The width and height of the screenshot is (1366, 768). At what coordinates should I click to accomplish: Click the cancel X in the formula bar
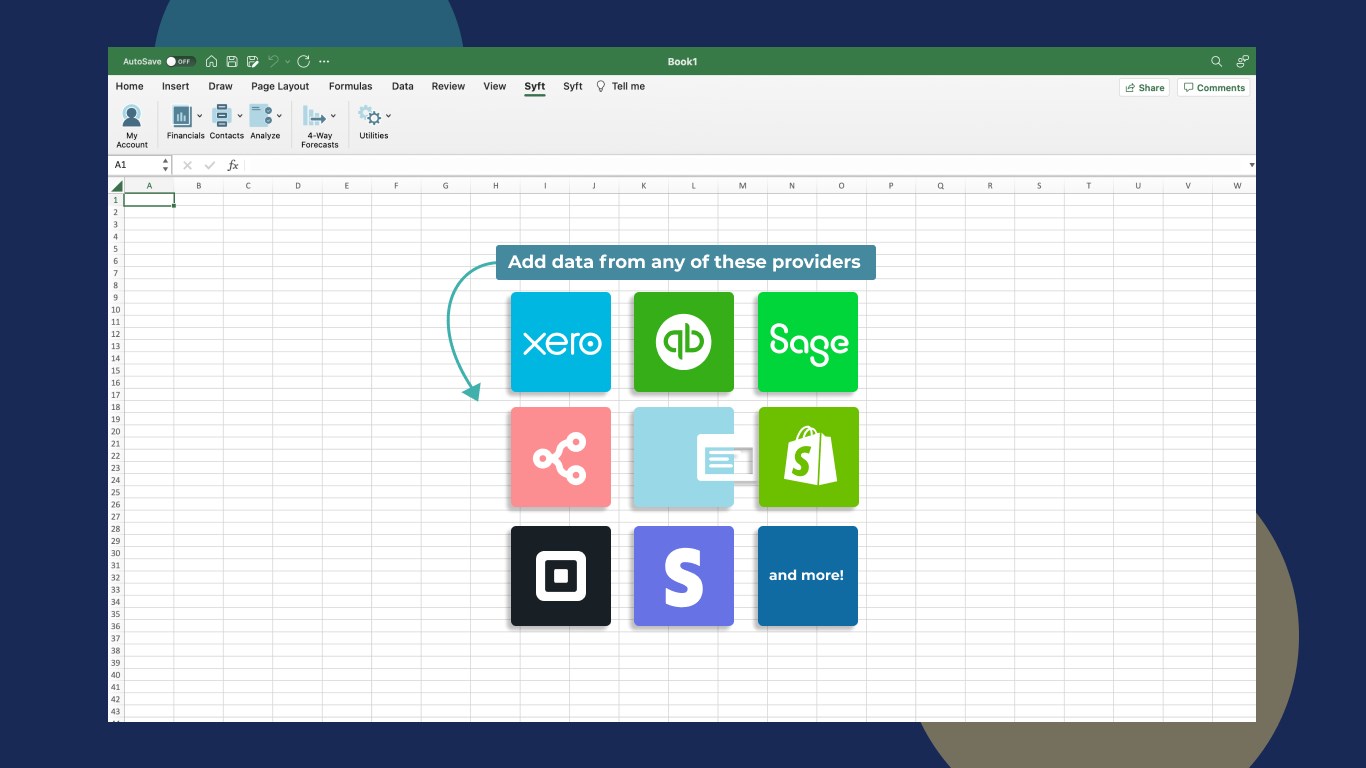click(187, 165)
